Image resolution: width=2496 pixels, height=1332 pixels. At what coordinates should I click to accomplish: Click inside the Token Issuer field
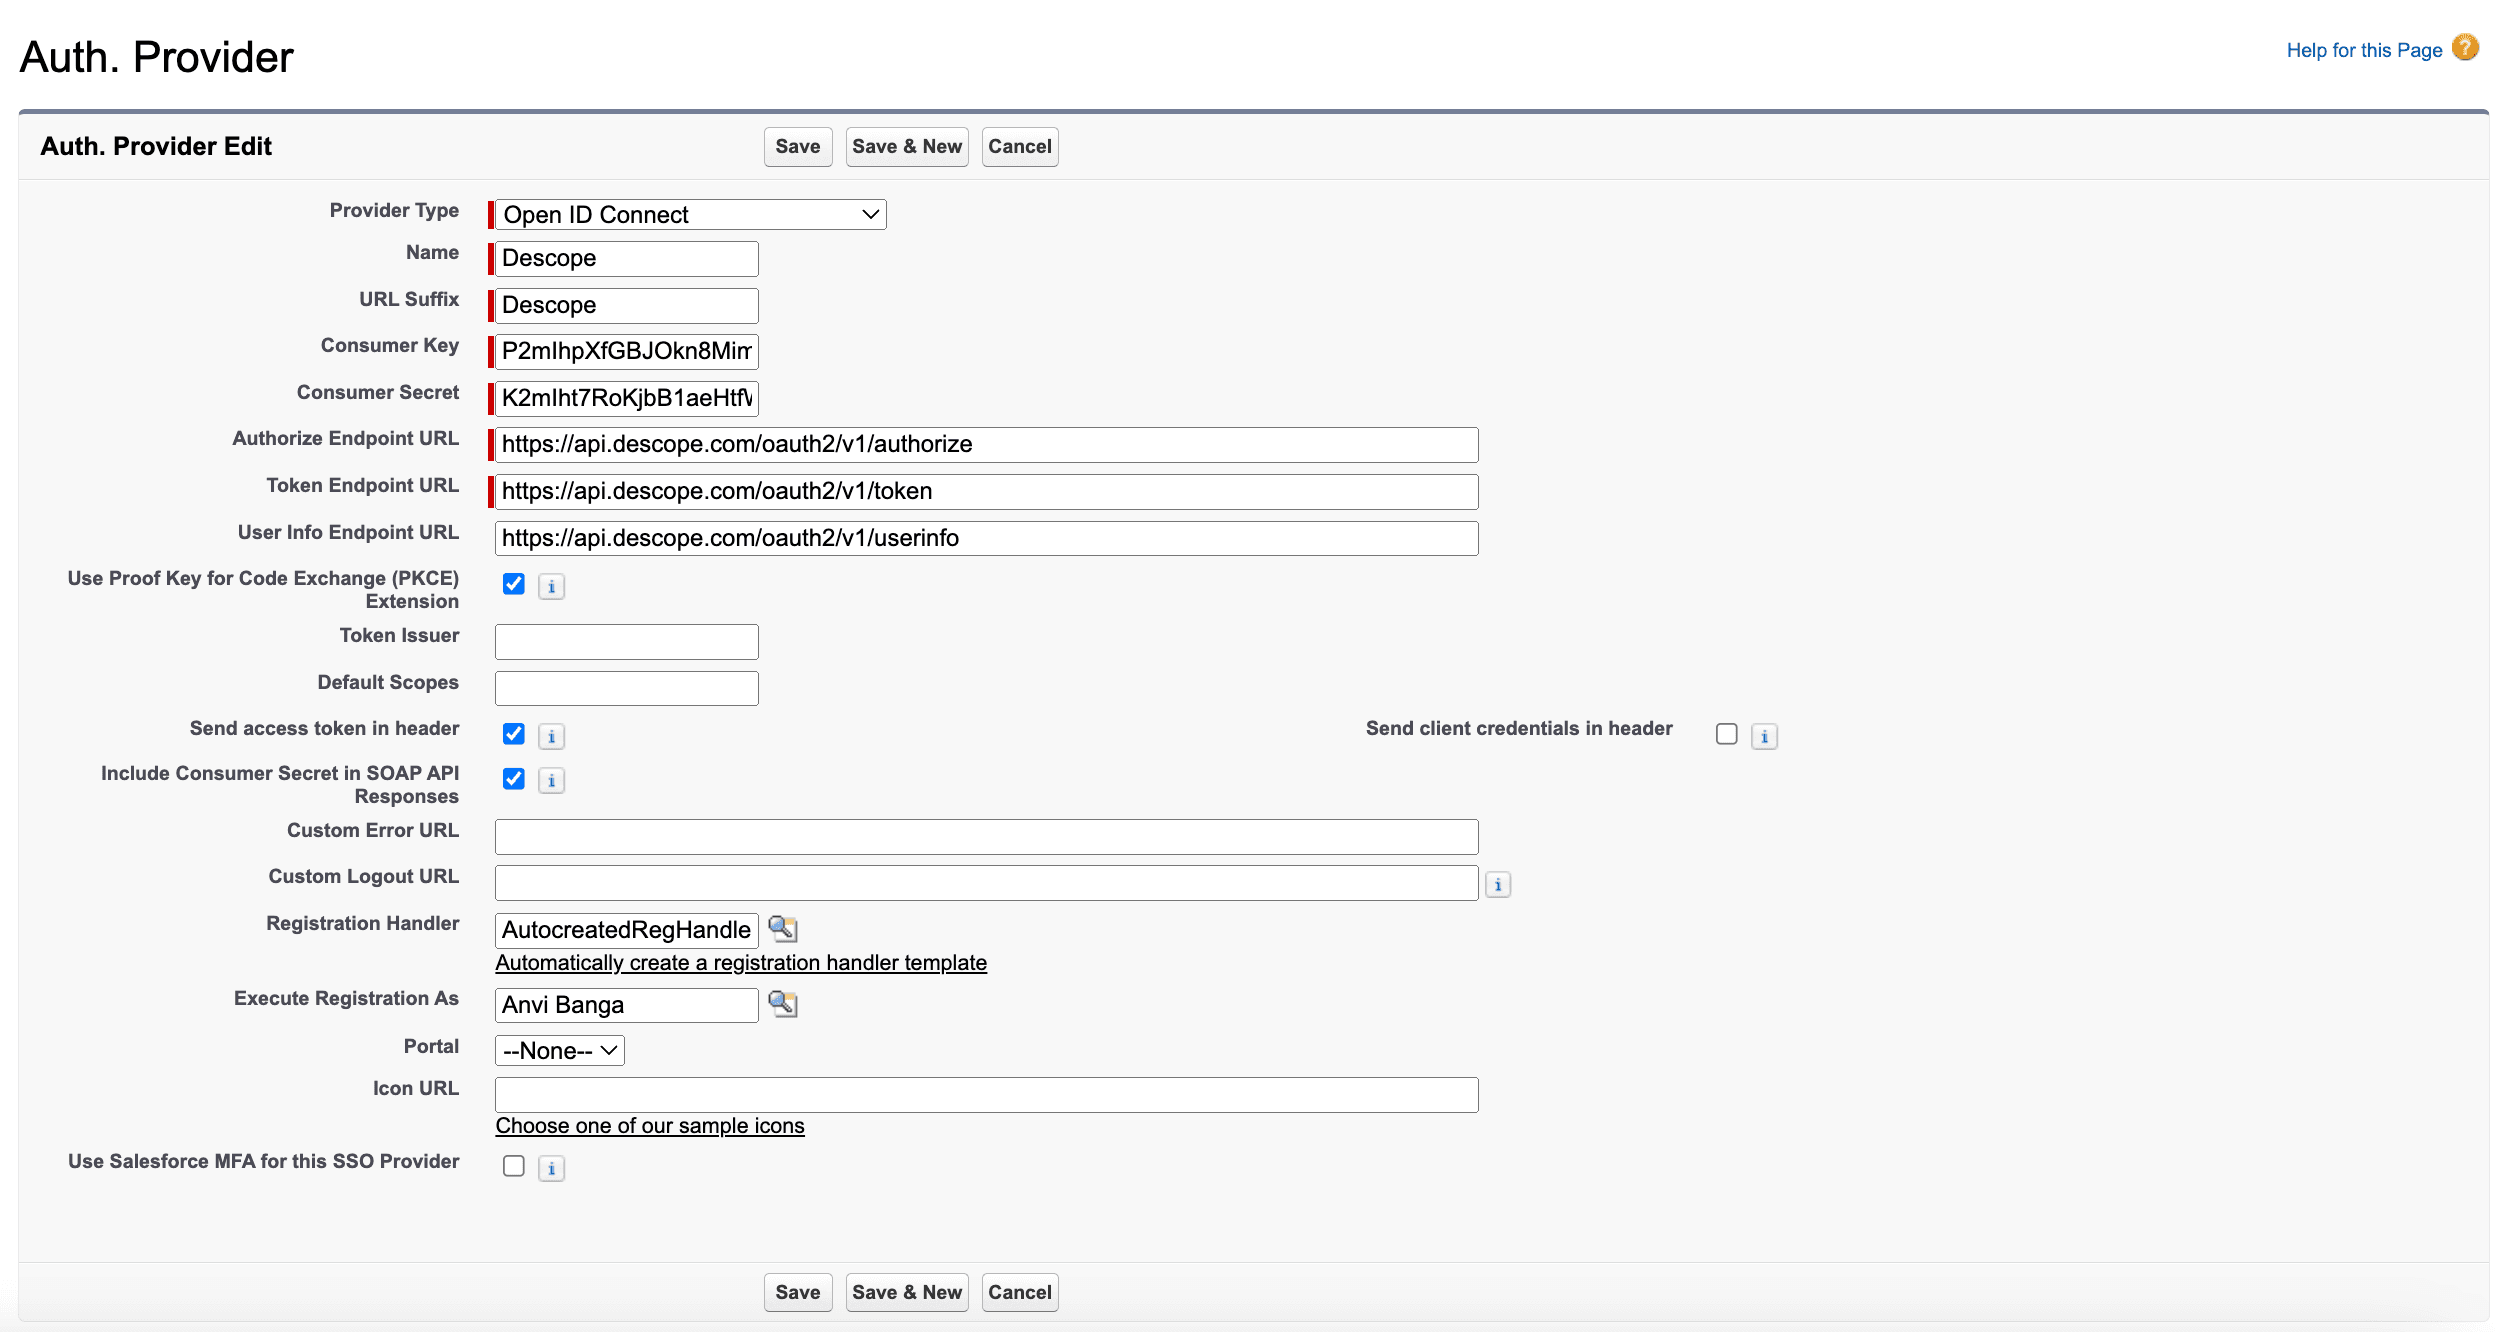(x=625, y=640)
